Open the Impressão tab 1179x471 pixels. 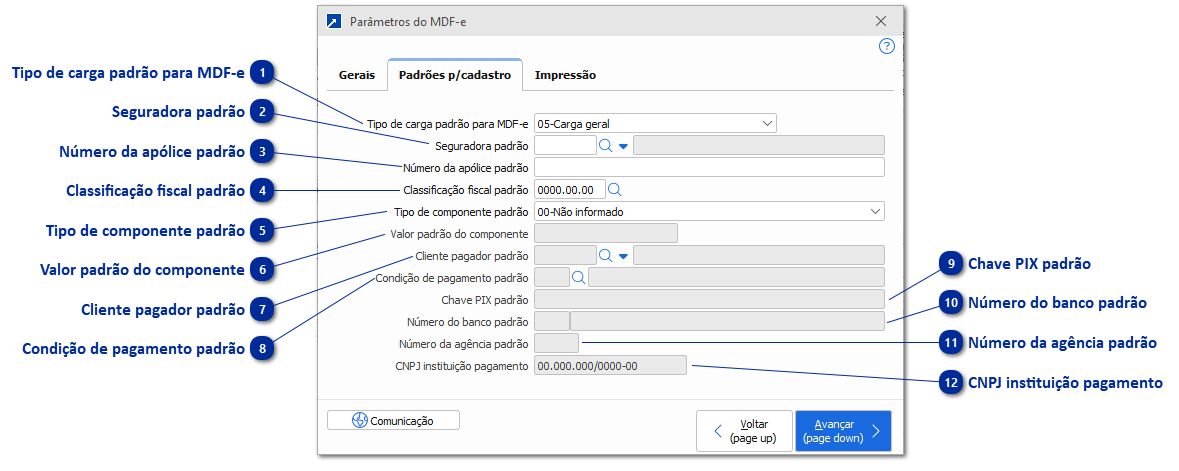pyautogui.click(x=565, y=75)
